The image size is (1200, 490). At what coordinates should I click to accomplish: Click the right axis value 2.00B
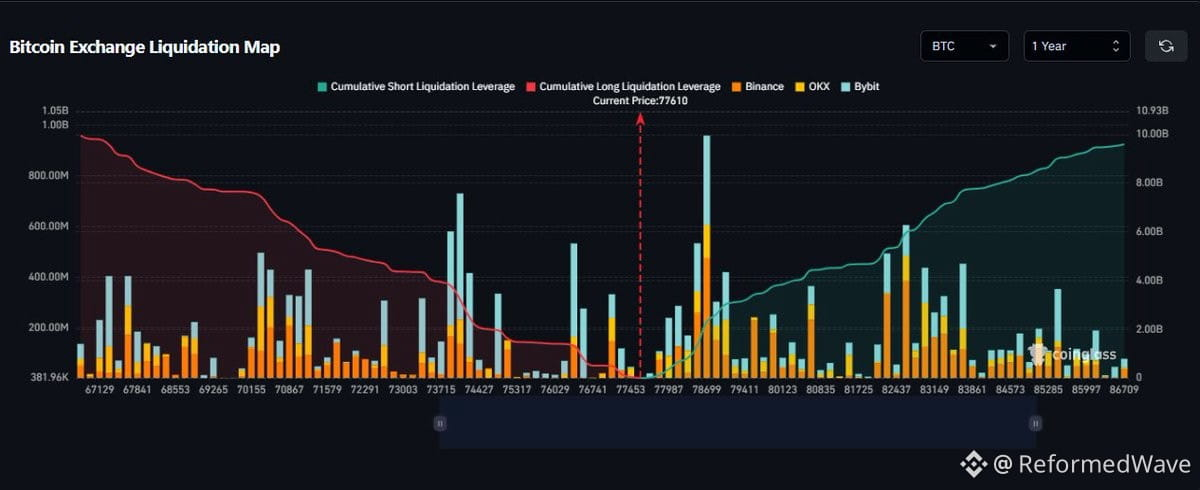1148,329
